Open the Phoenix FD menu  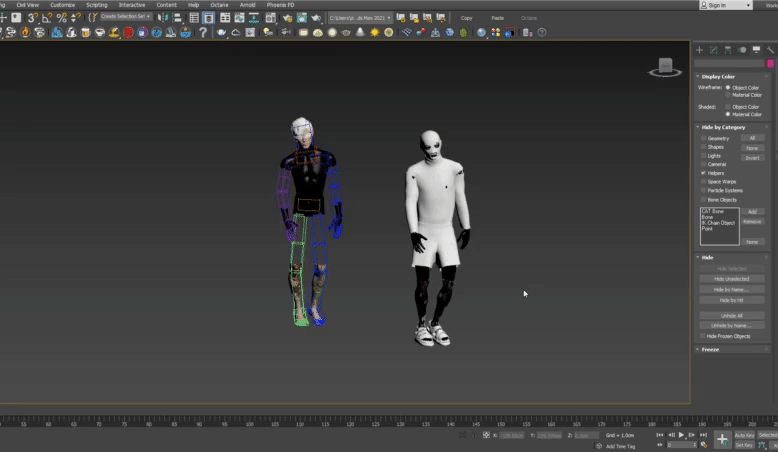280,5
